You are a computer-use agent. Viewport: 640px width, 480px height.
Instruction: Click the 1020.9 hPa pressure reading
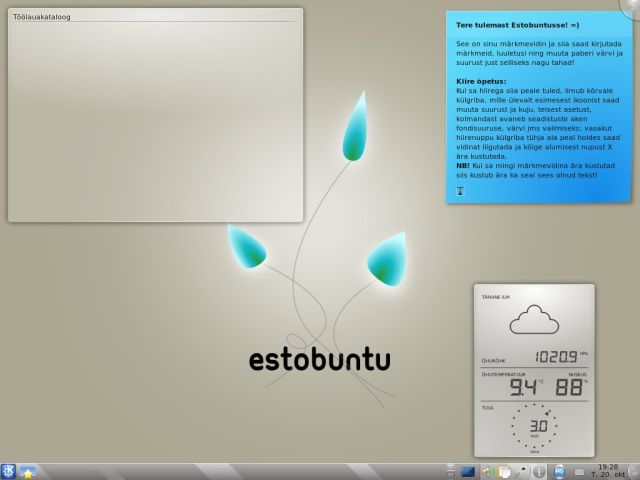(x=557, y=357)
